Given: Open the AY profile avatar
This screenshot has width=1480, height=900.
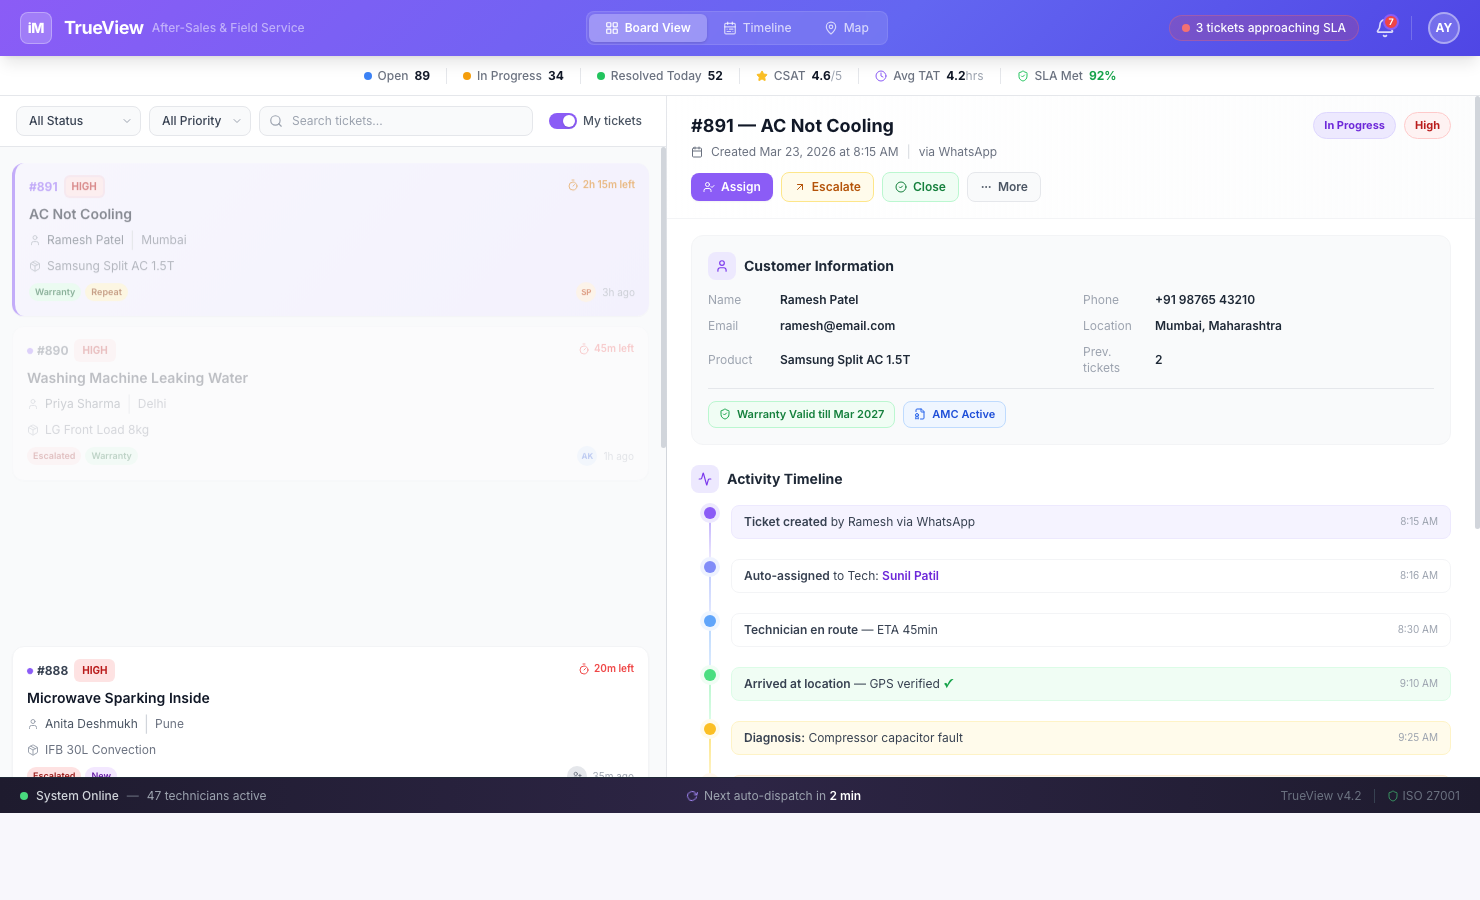Looking at the screenshot, I should click(1443, 27).
